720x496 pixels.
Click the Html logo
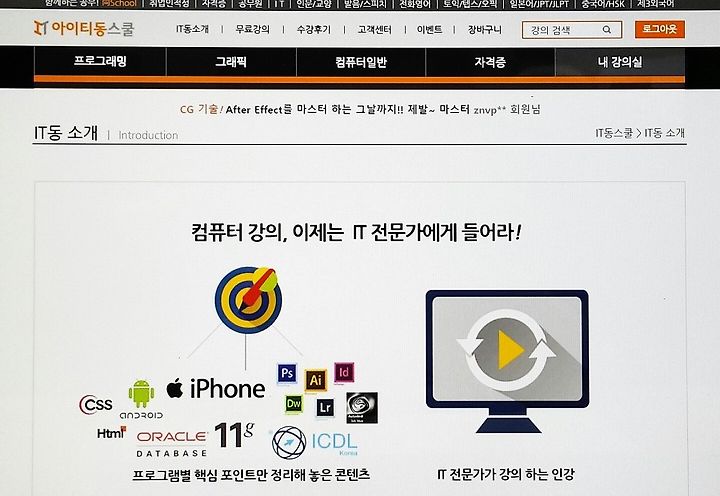(111, 432)
